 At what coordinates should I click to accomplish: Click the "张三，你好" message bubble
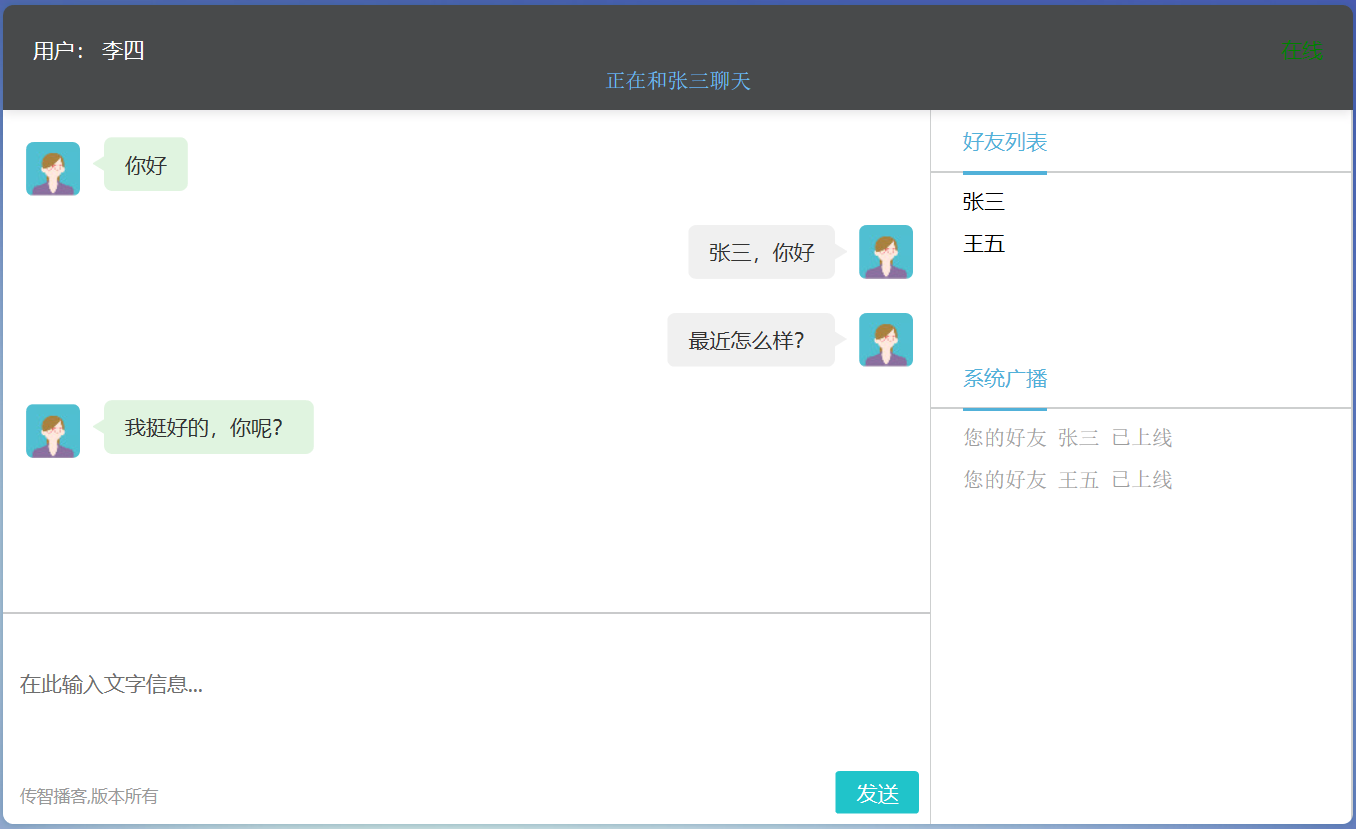click(x=761, y=252)
